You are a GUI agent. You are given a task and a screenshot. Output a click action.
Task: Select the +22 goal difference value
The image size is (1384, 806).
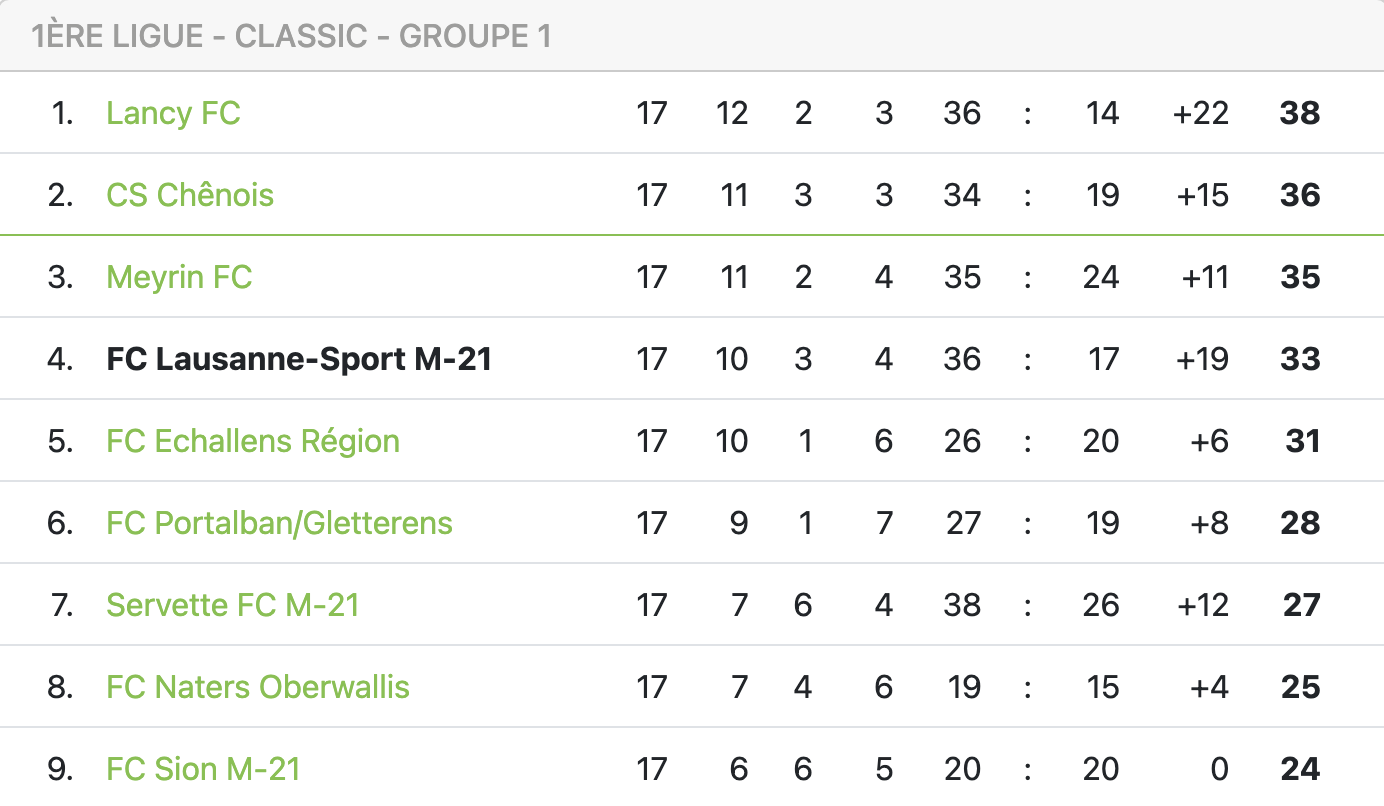point(1200,113)
